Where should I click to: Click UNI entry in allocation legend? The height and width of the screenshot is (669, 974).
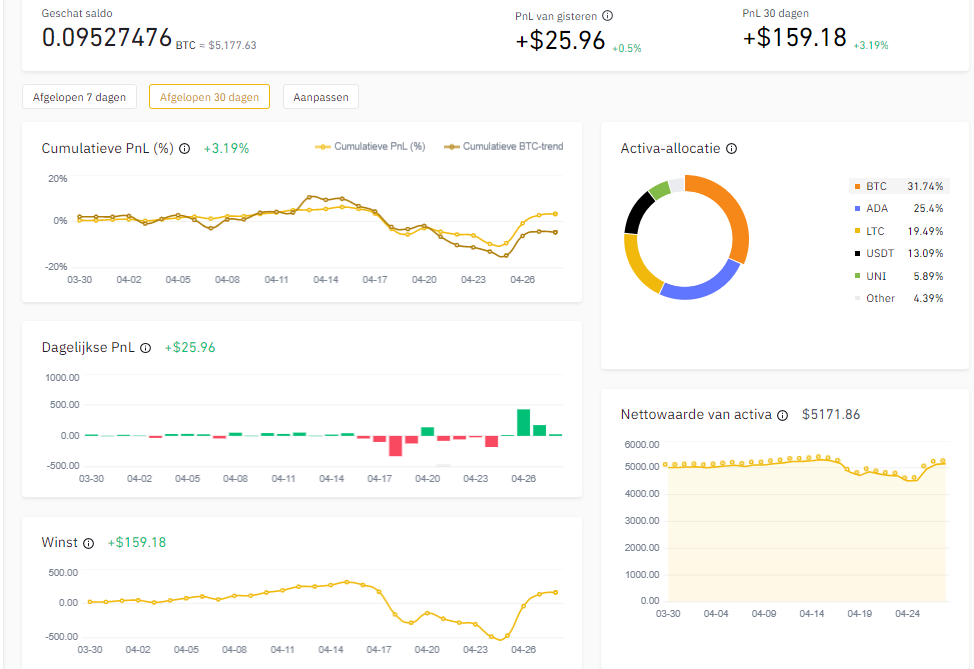click(898, 276)
